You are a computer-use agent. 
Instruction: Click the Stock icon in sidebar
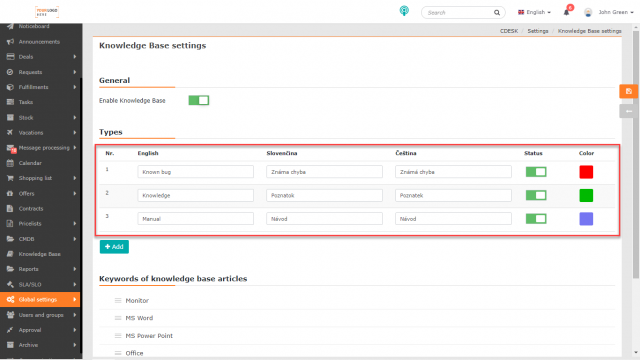pos(10,118)
